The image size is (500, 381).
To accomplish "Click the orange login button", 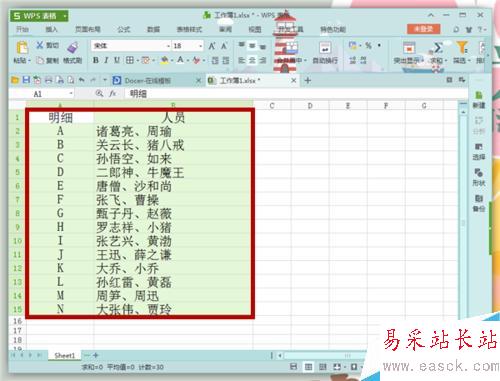I will (423, 29).
